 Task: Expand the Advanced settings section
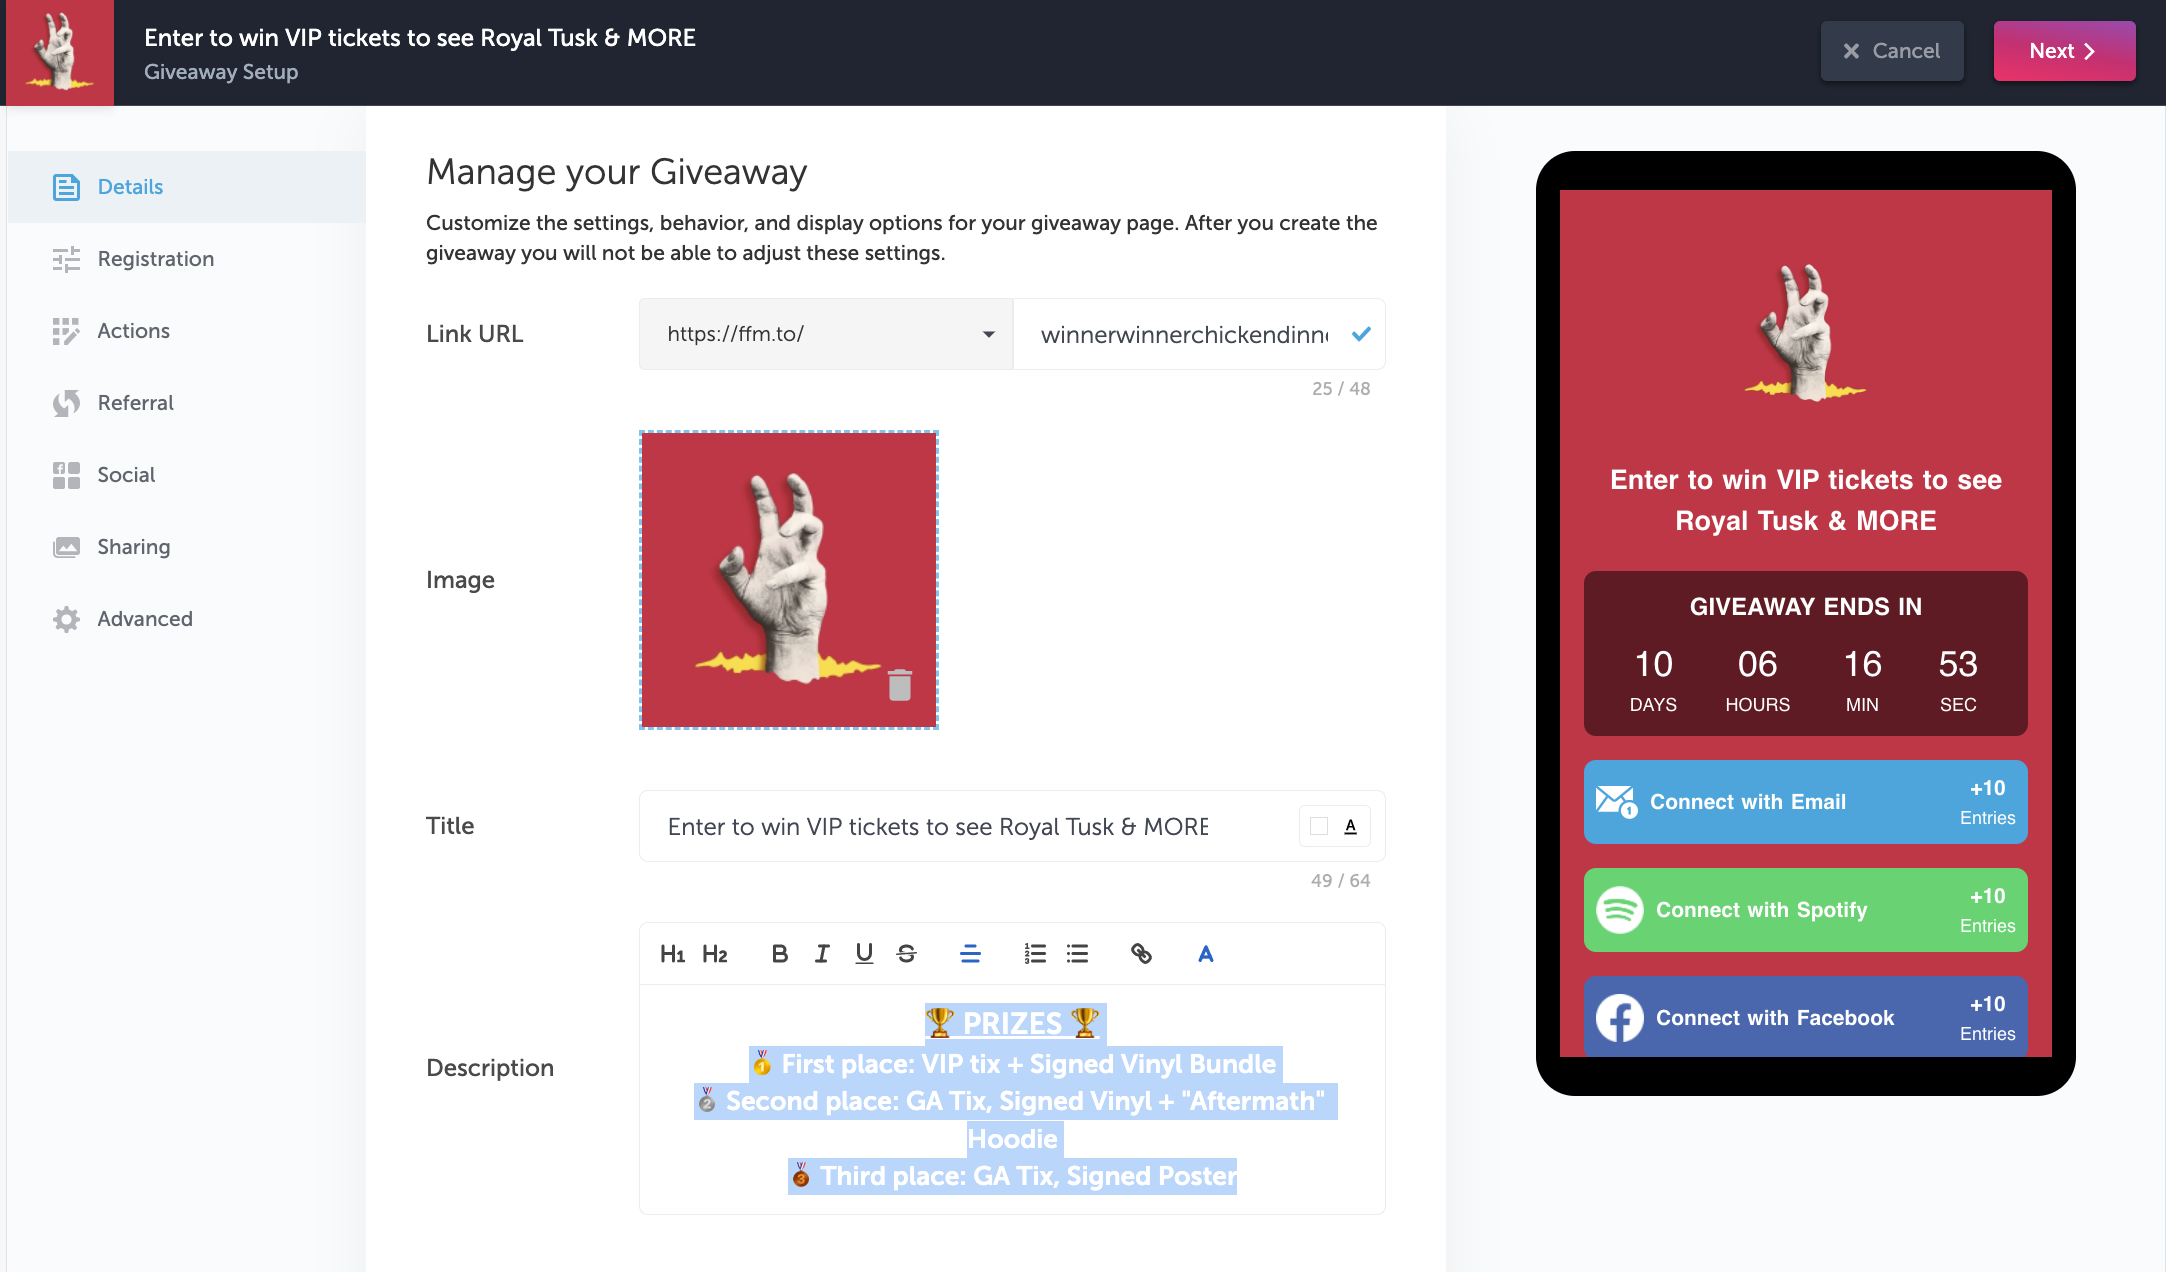pyautogui.click(x=145, y=618)
